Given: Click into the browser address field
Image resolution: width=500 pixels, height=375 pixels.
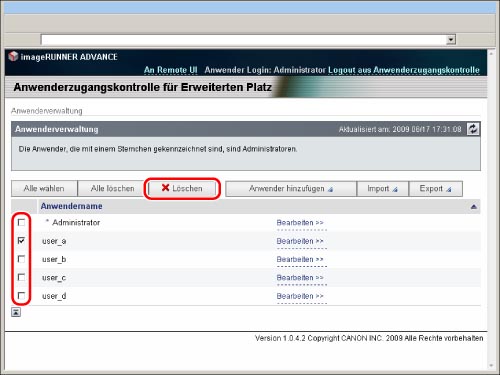Looking at the screenshot, I should (x=243, y=40).
